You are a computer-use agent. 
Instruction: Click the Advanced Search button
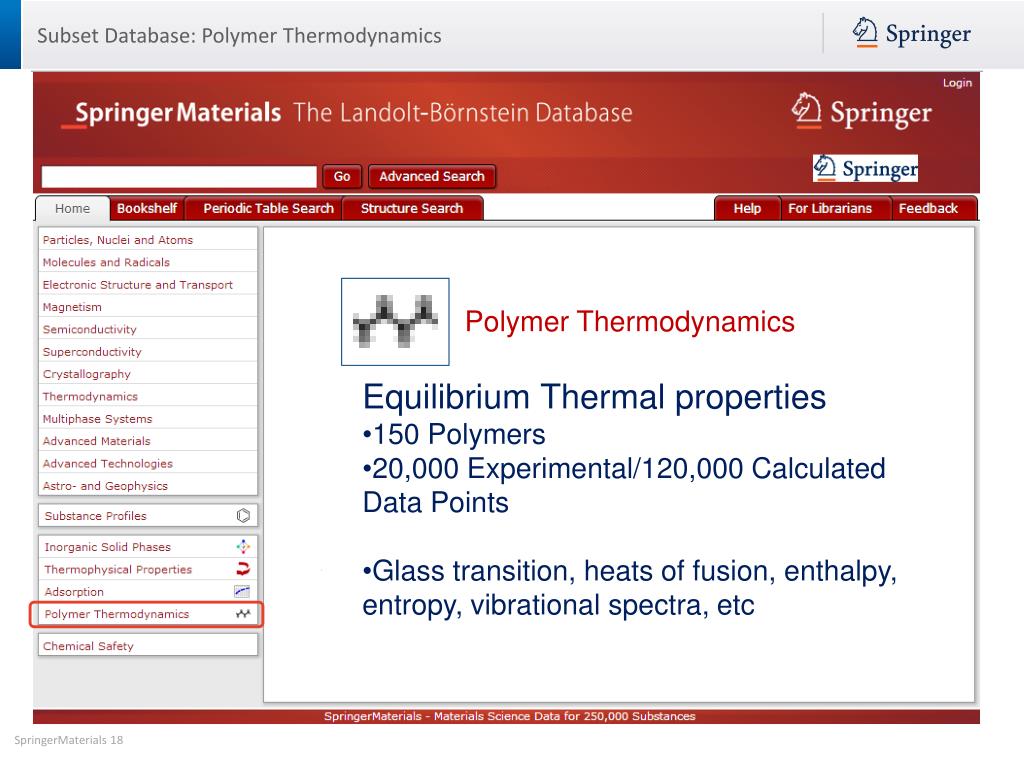click(x=432, y=176)
